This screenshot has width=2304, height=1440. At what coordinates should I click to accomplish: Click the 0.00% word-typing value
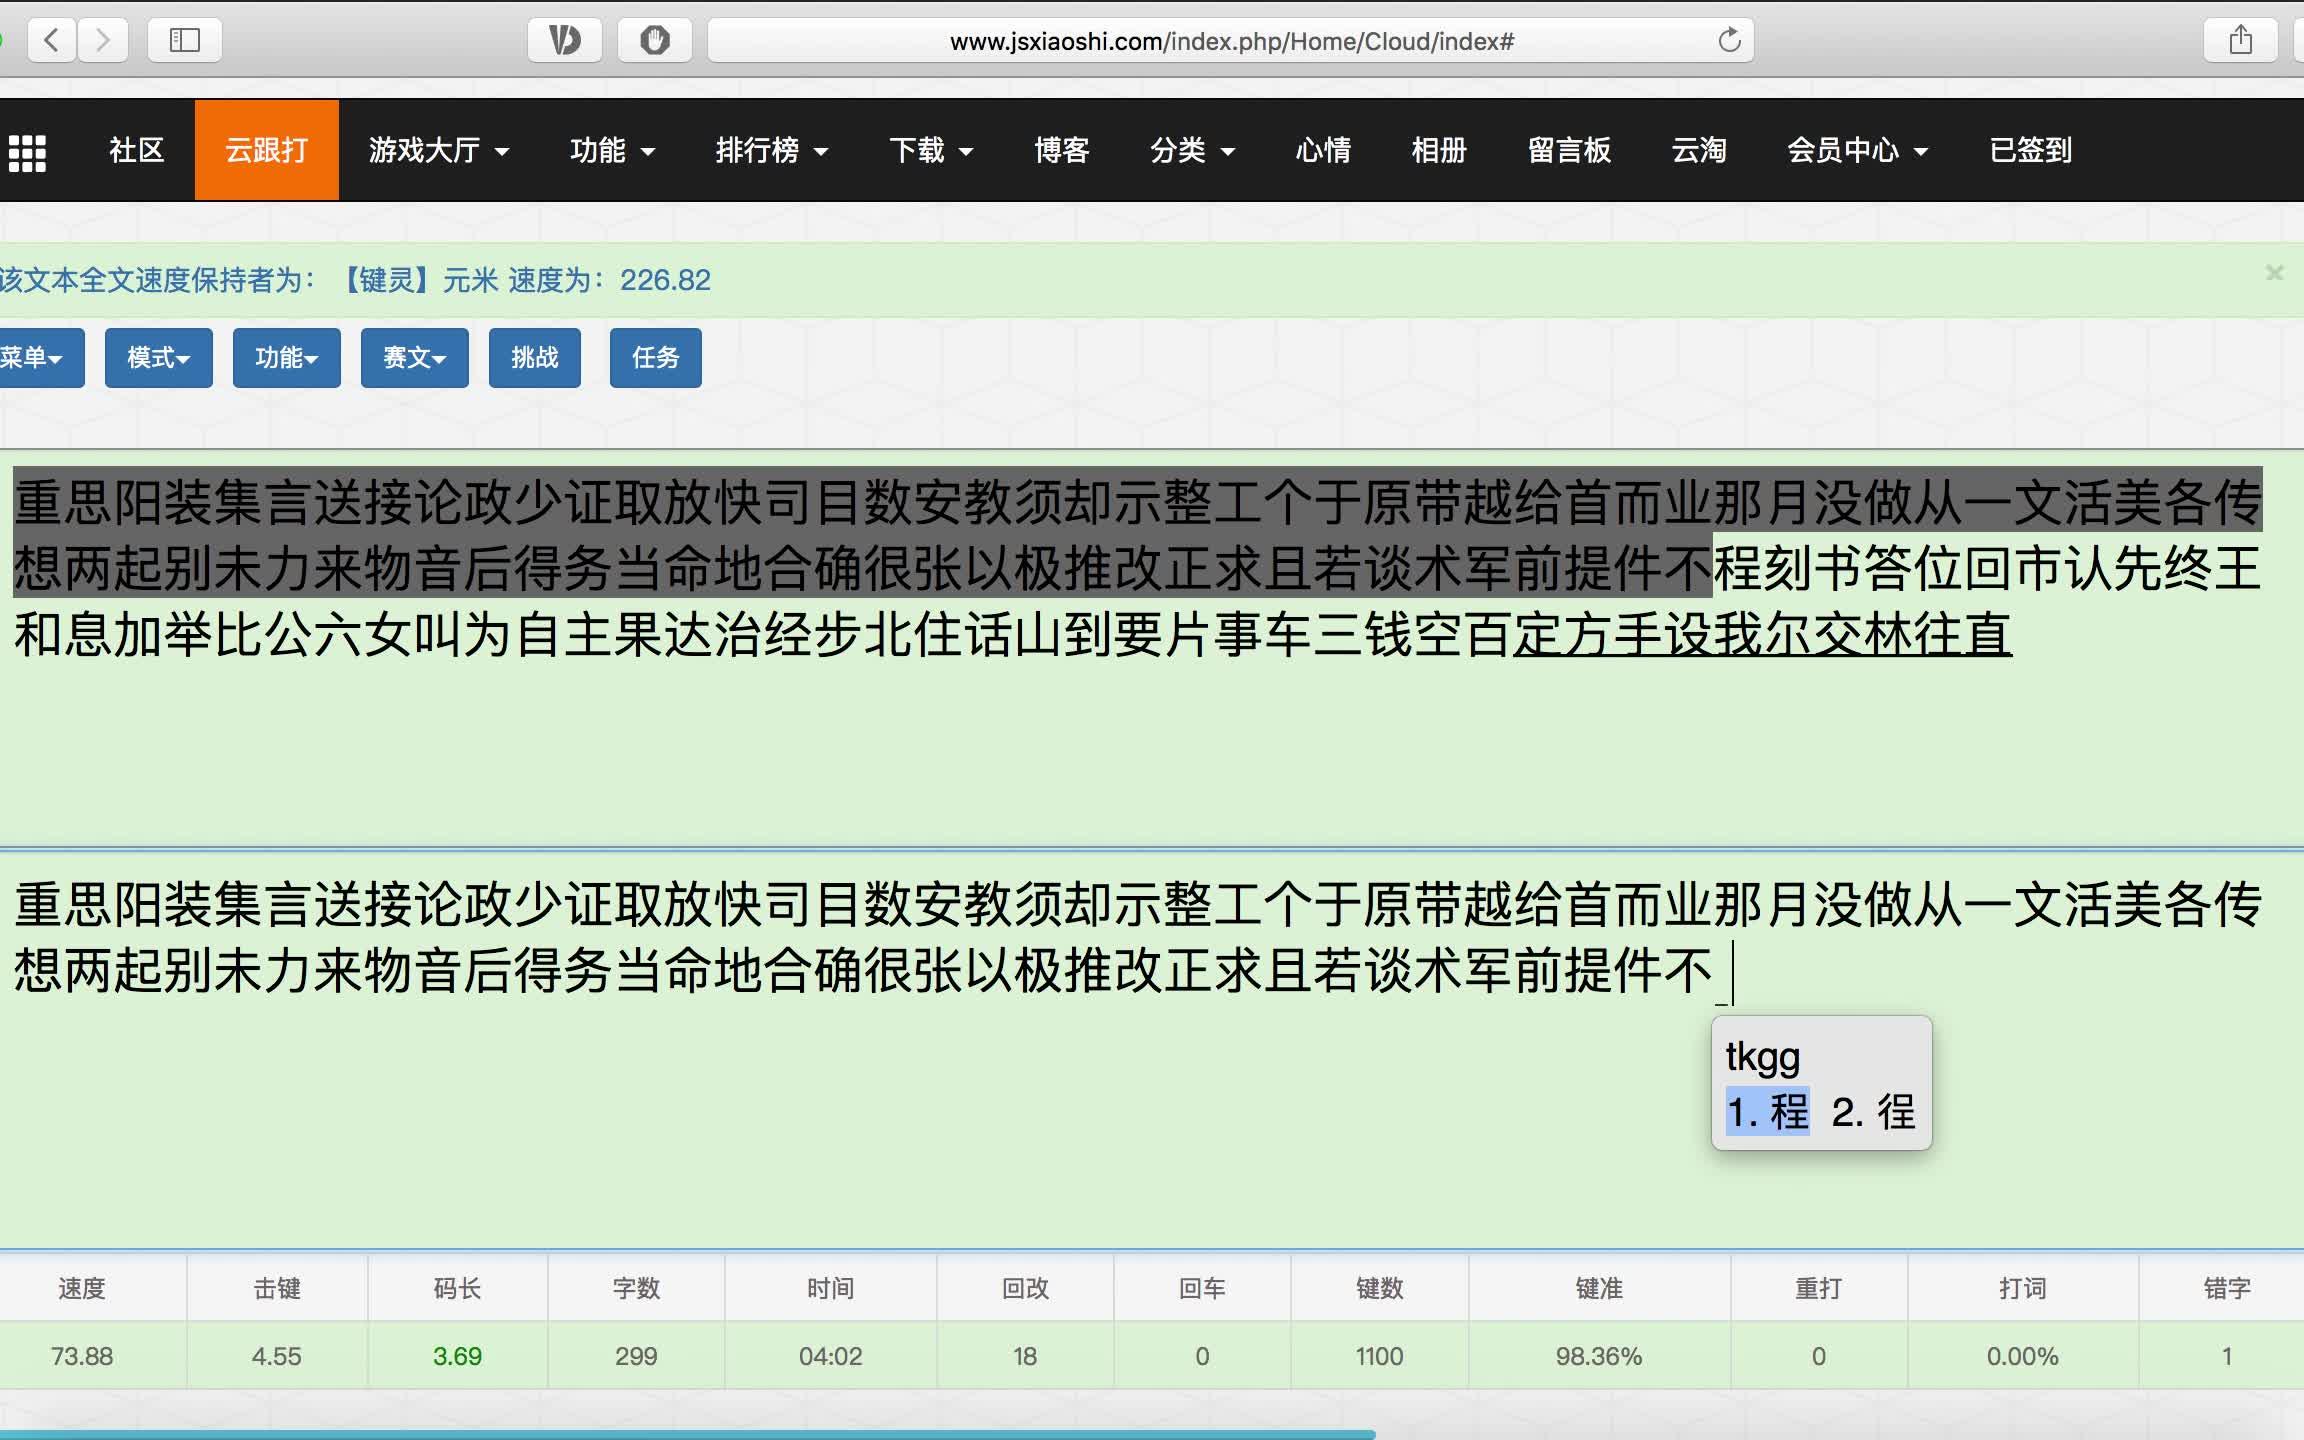tap(2022, 1356)
